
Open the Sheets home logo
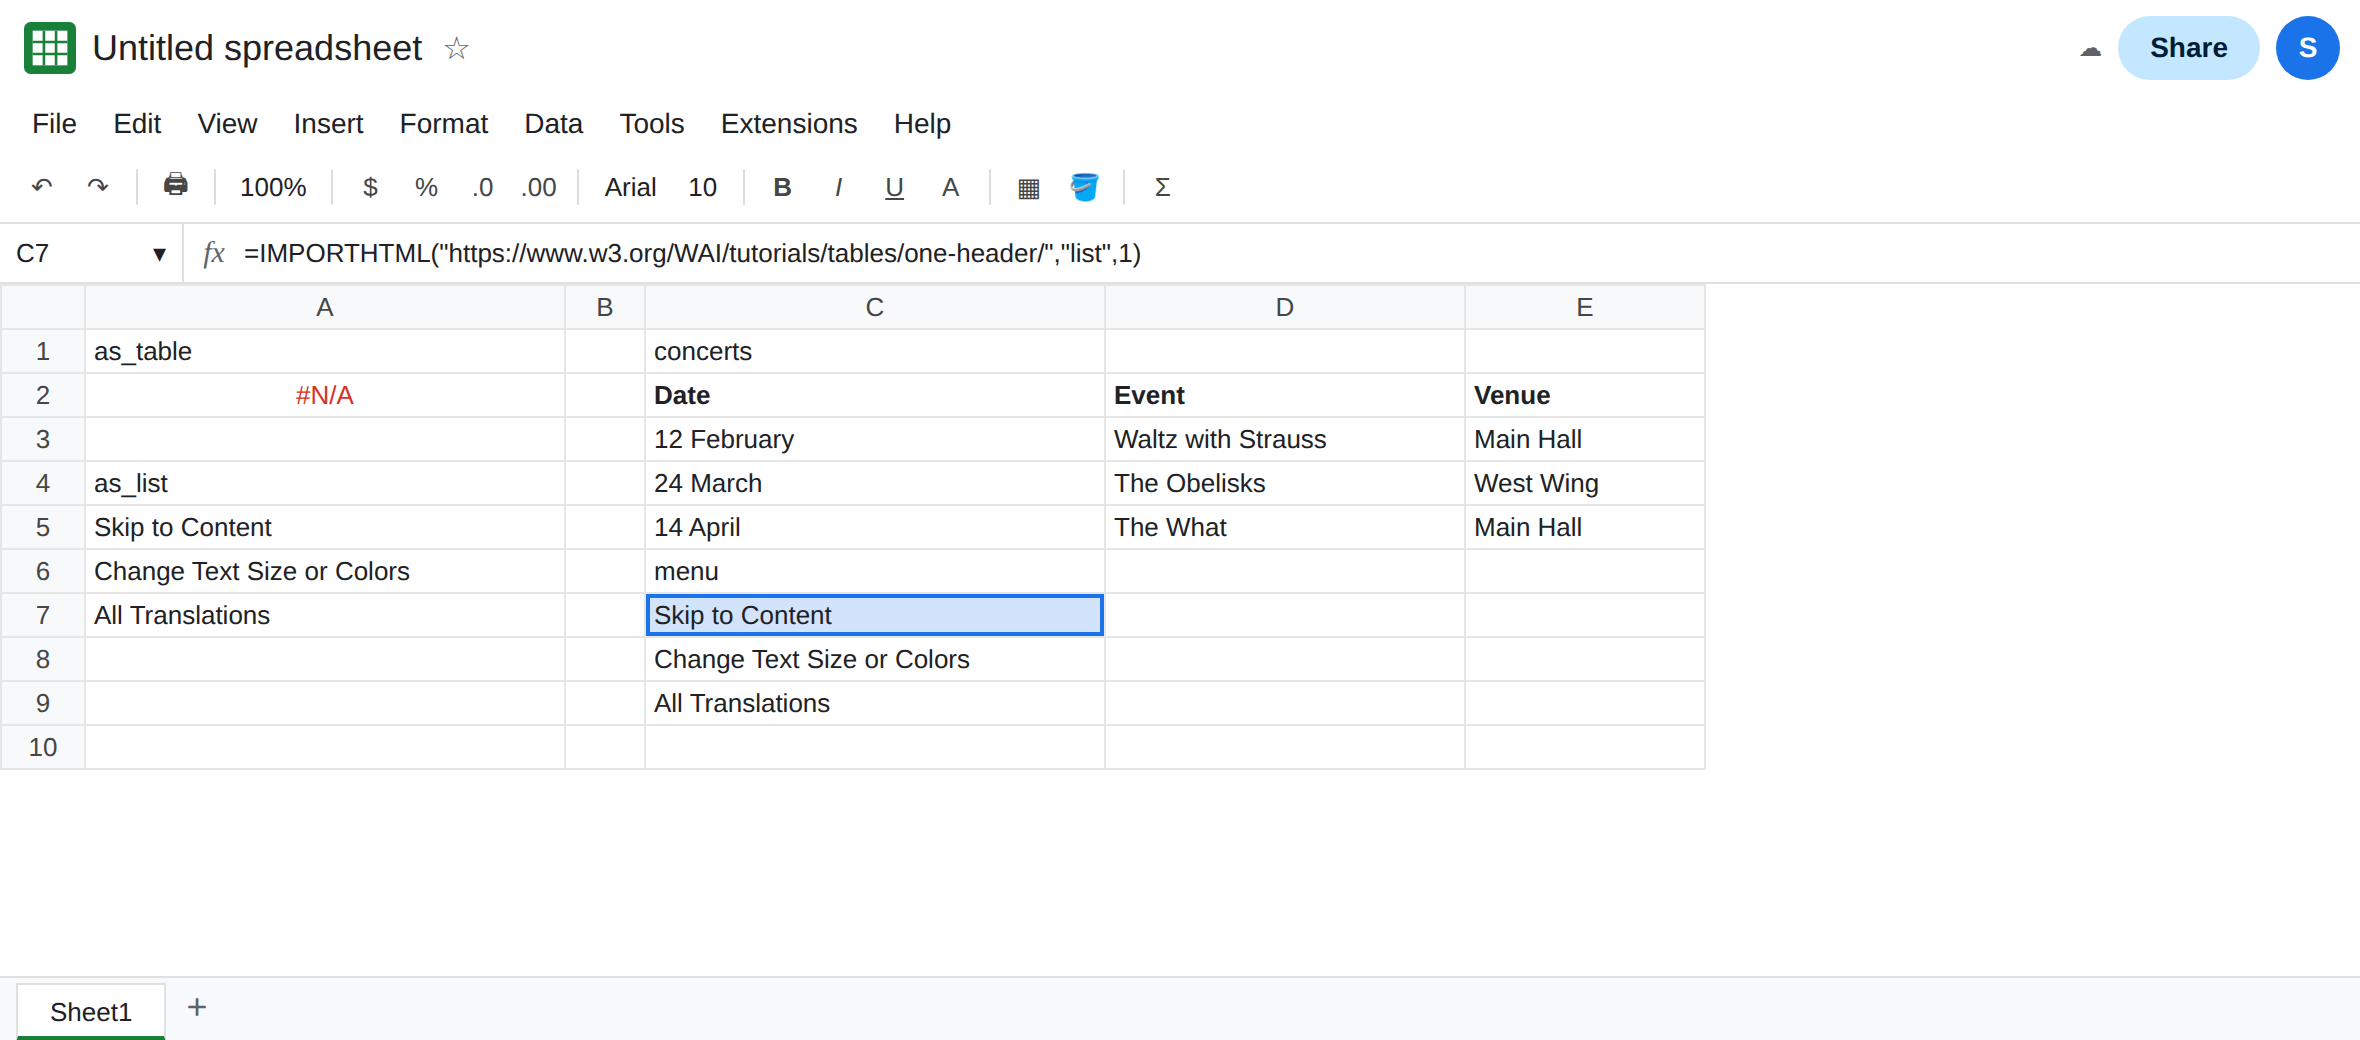coord(50,48)
